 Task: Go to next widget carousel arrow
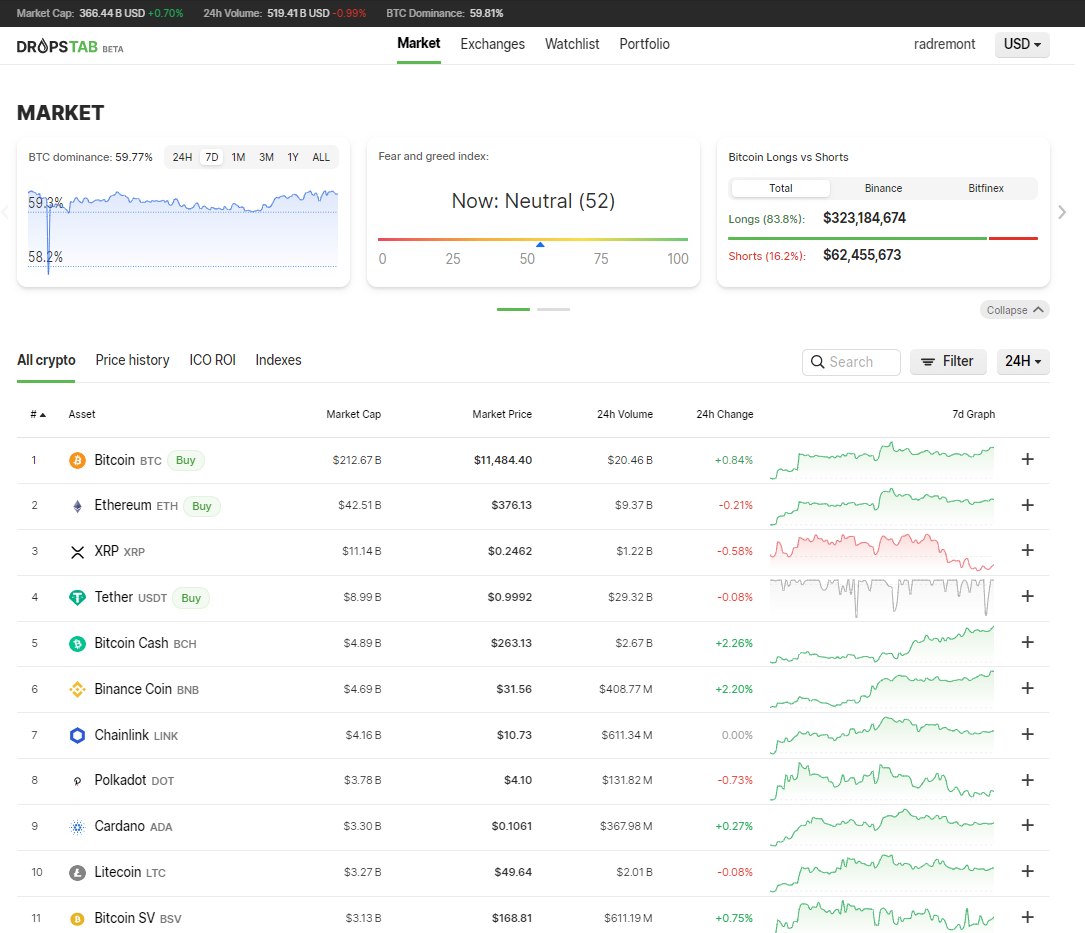coord(1062,212)
